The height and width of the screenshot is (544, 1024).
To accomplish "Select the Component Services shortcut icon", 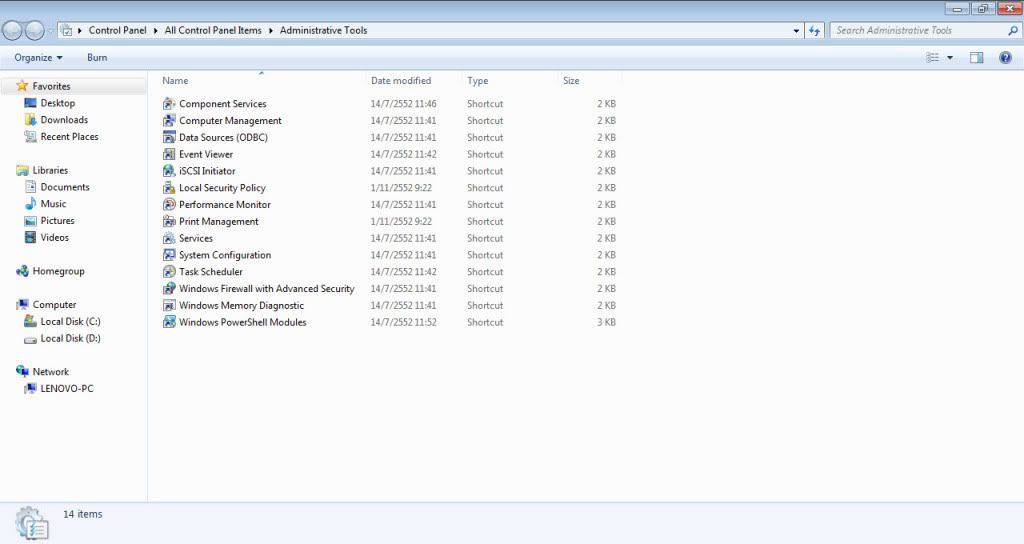I will [x=169, y=104].
